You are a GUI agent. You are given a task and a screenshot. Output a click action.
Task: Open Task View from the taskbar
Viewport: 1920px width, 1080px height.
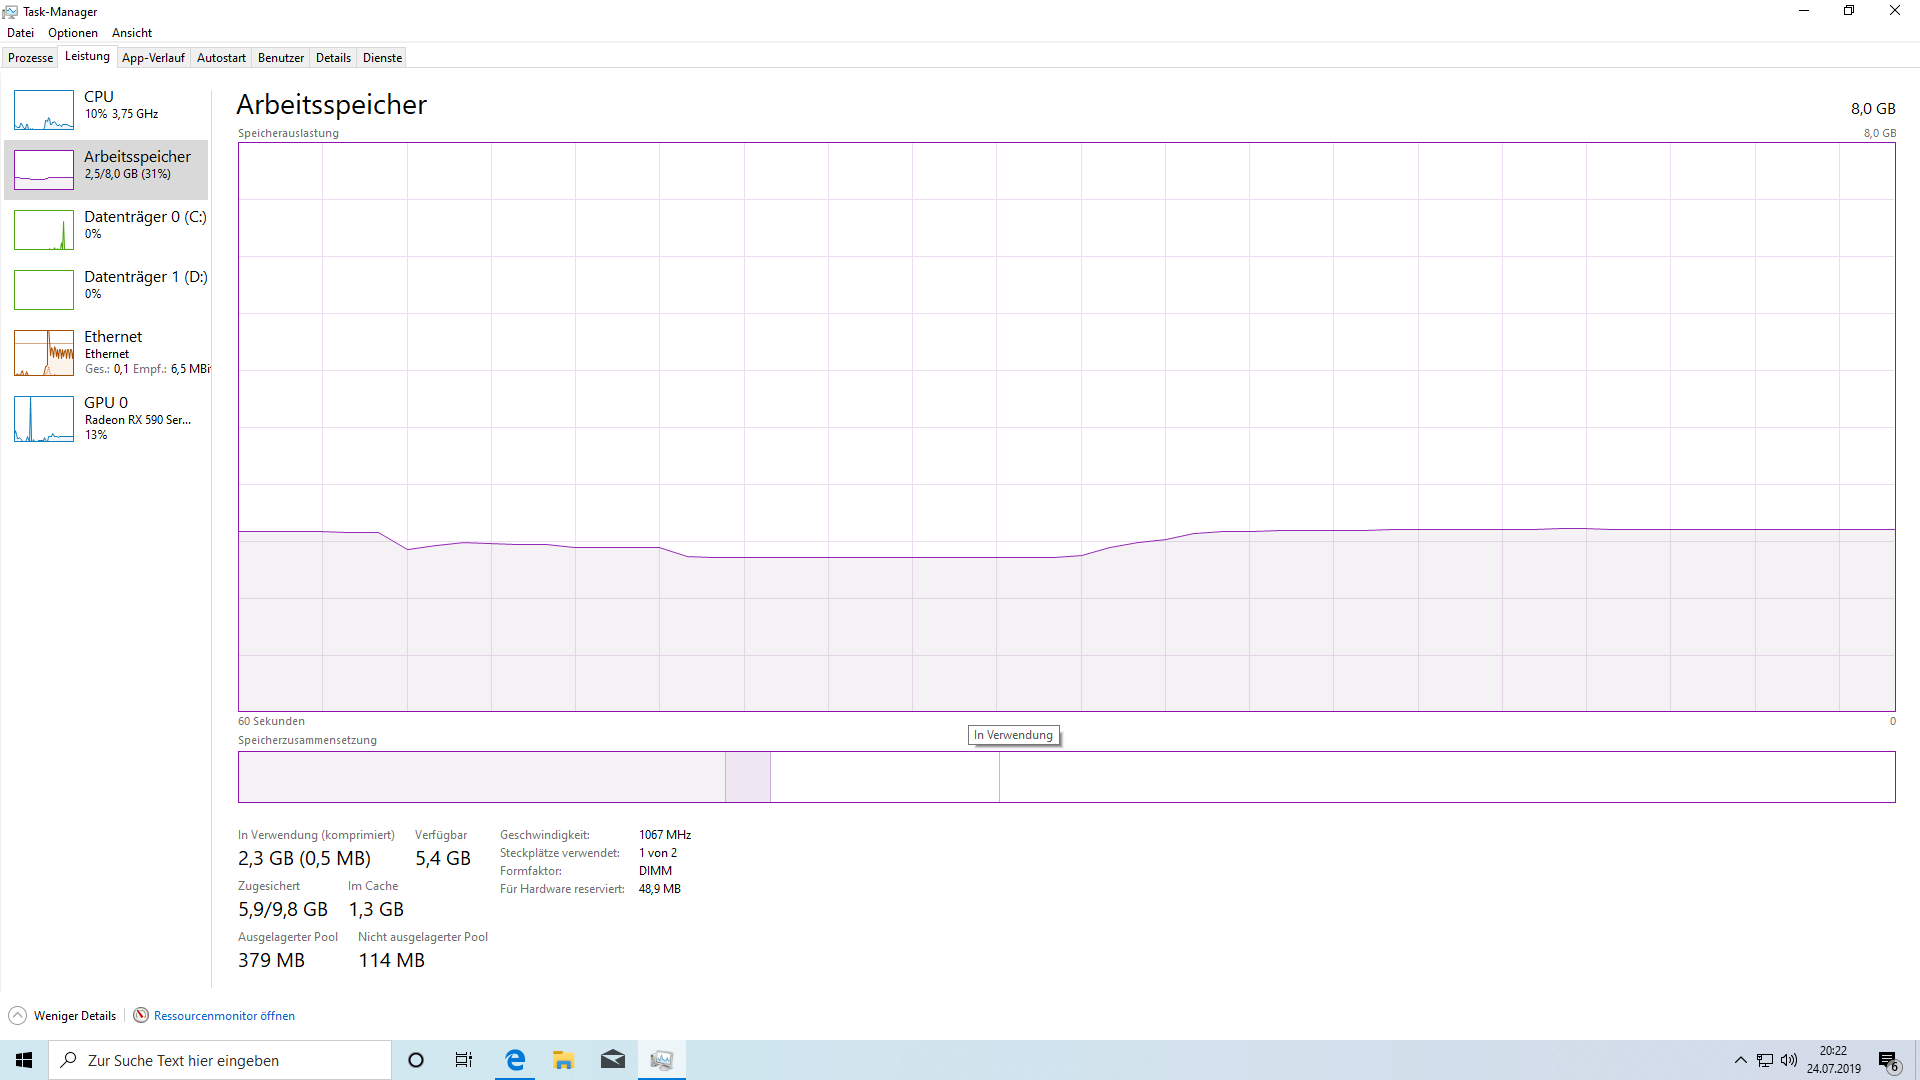click(464, 1060)
